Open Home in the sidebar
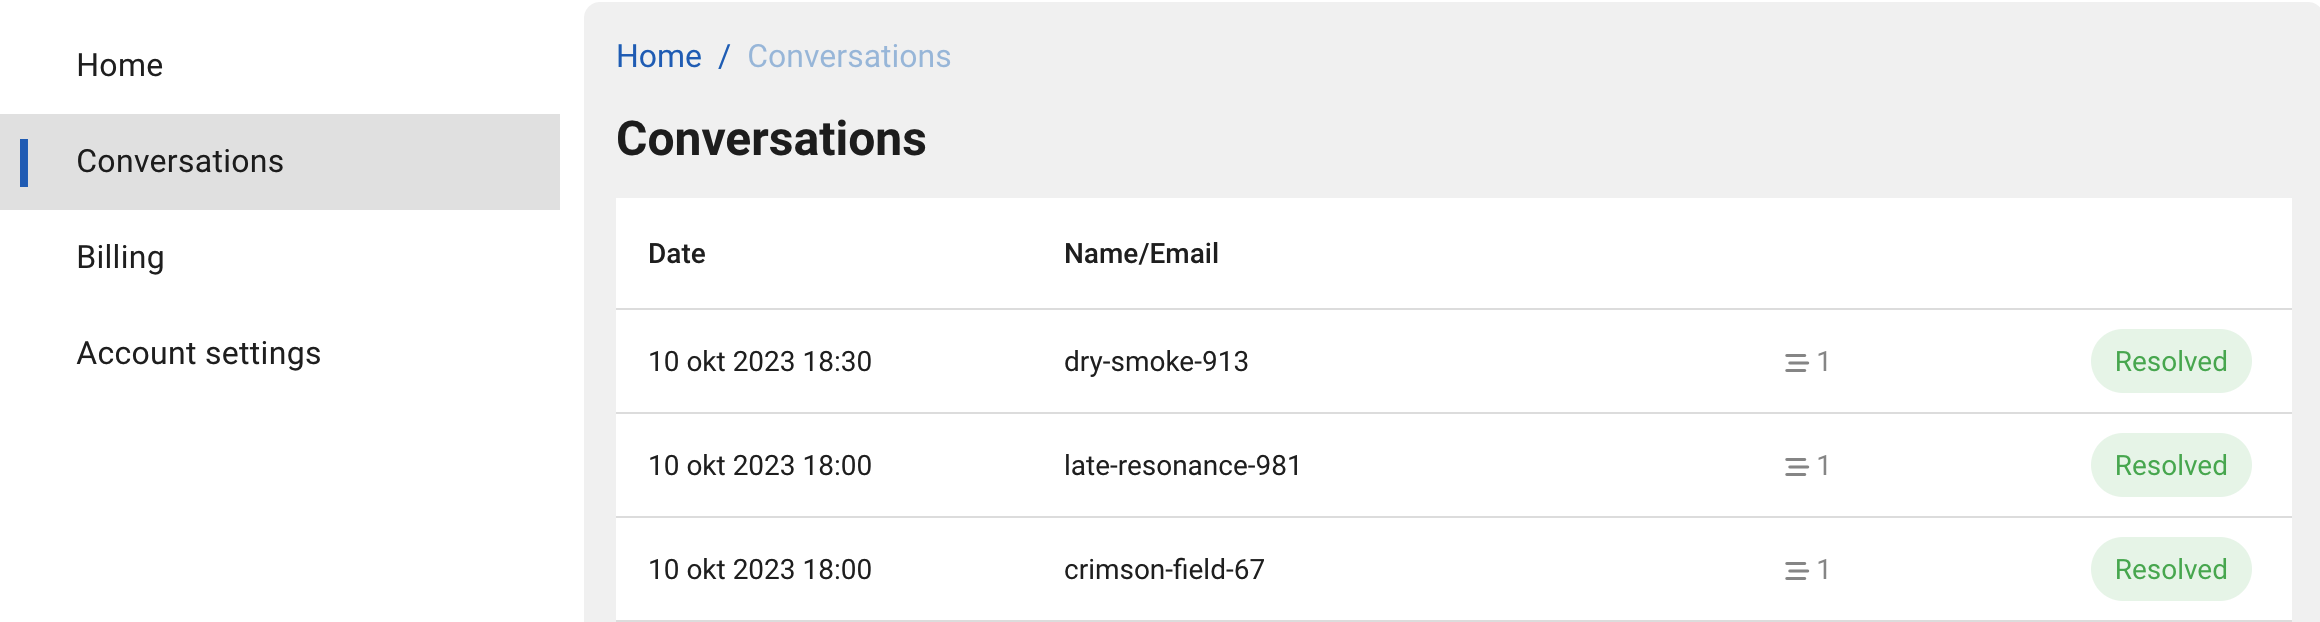Image resolution: width=2320 pixels, height=622 pixels. pos(120,65)
